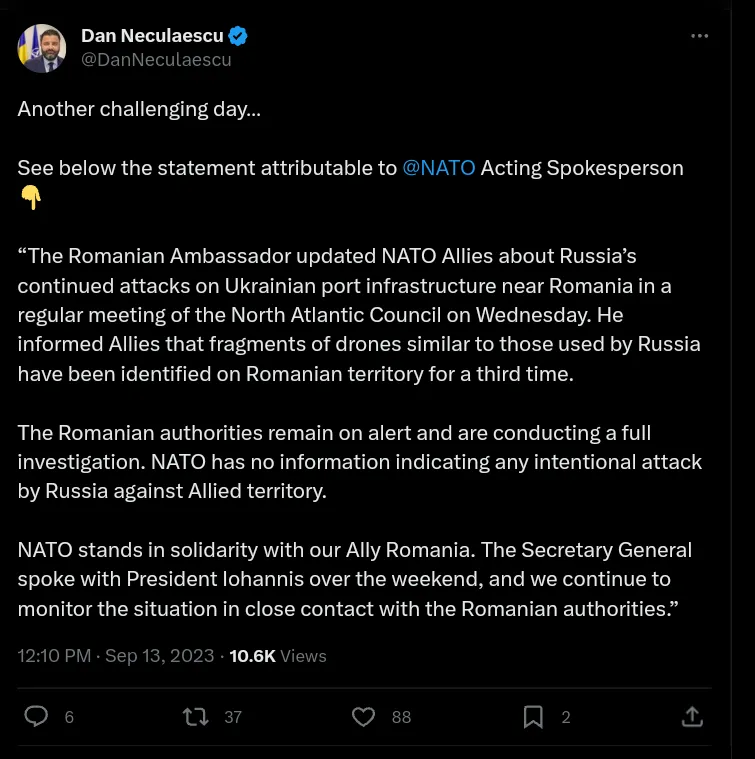
Task: Click the 2 bookmarks count
Action: pyautogui.click(x=566, y=717)
